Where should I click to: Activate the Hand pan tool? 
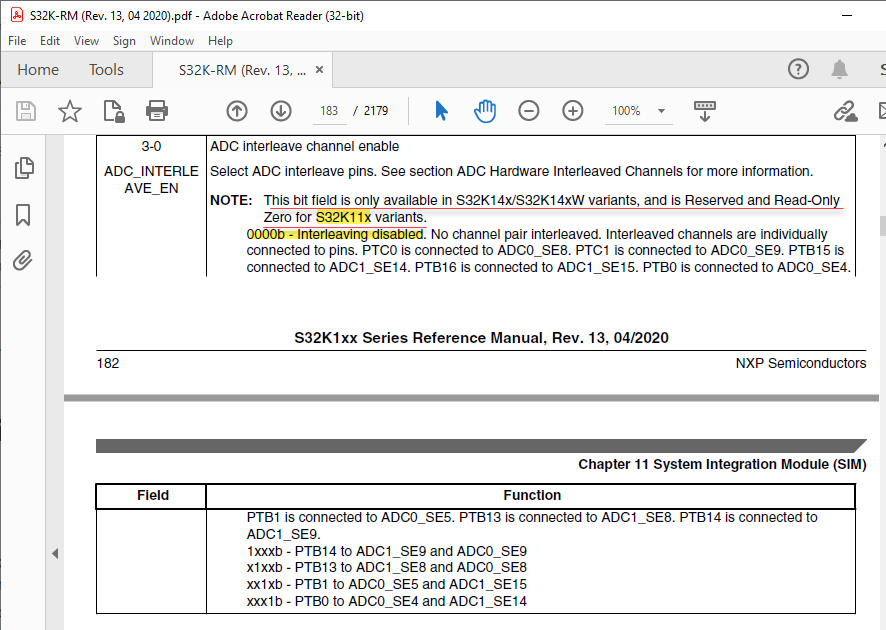[x=485, y=111]
